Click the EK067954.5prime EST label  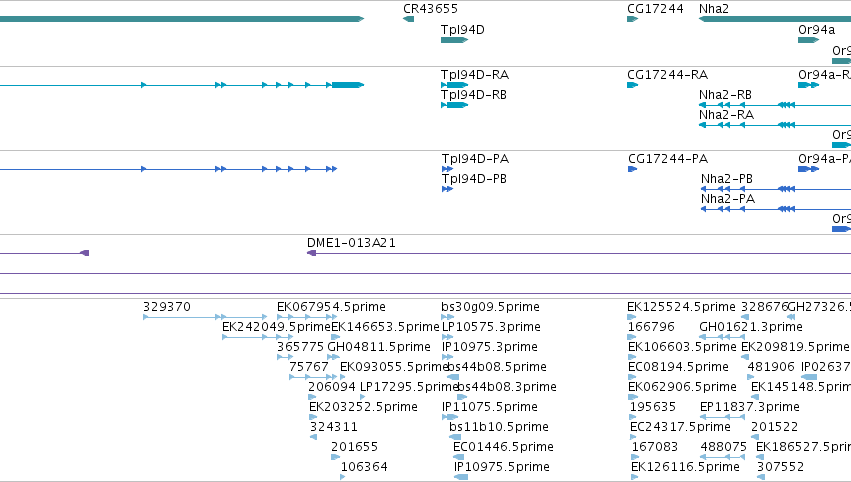click(331, 307)
